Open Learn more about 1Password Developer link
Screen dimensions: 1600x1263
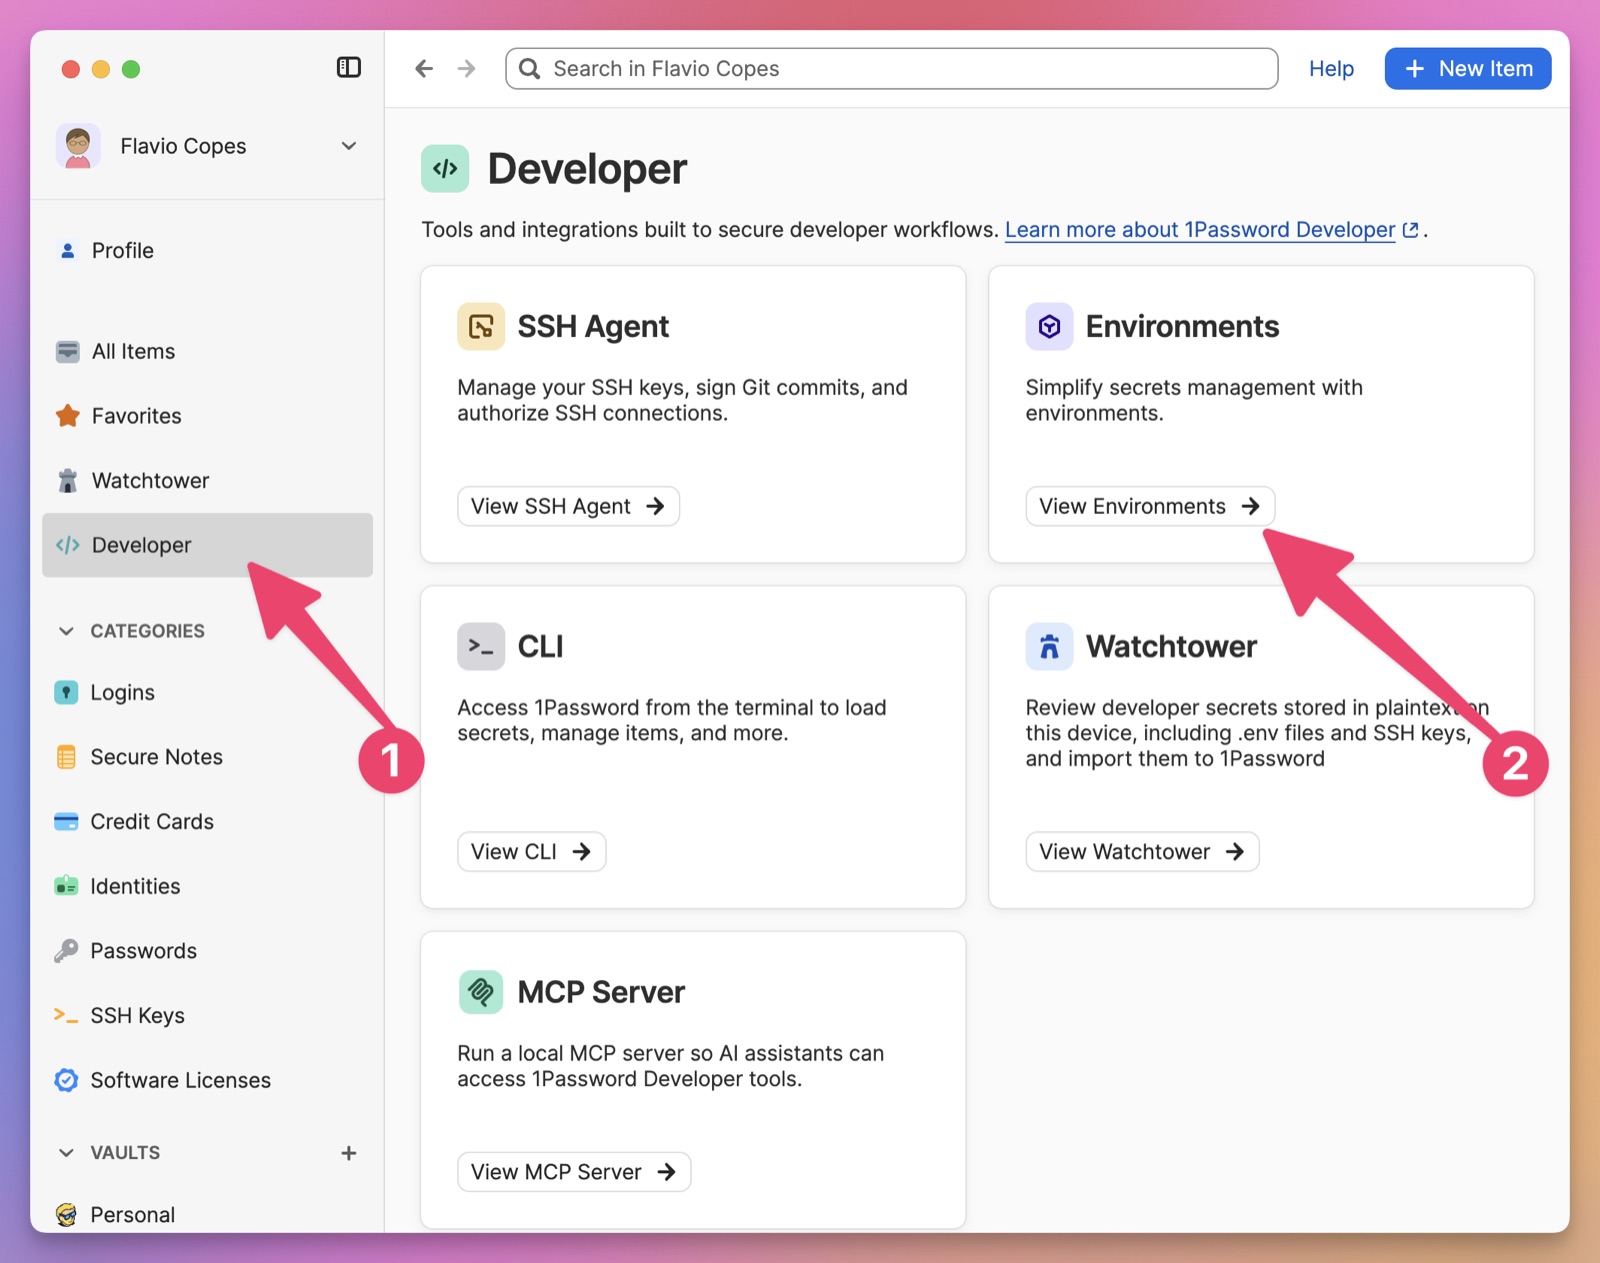coord(1211,230)
